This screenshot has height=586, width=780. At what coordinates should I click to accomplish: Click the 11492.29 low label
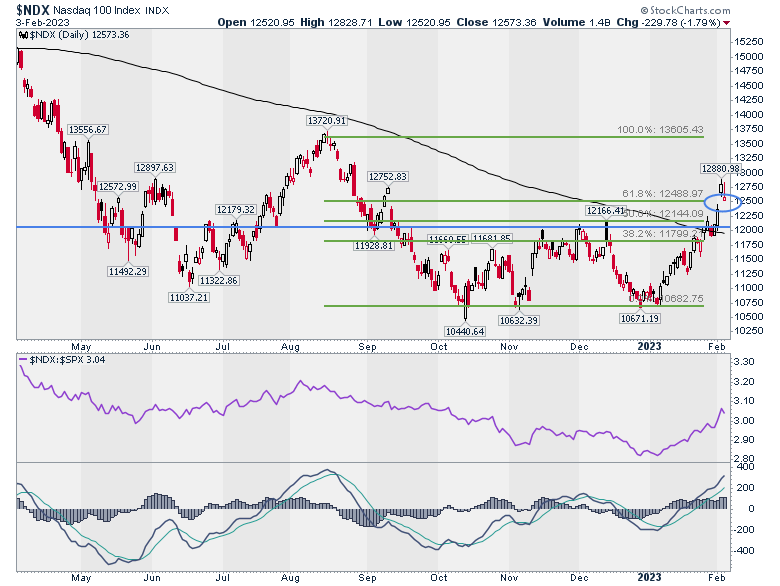pos(128,272)
